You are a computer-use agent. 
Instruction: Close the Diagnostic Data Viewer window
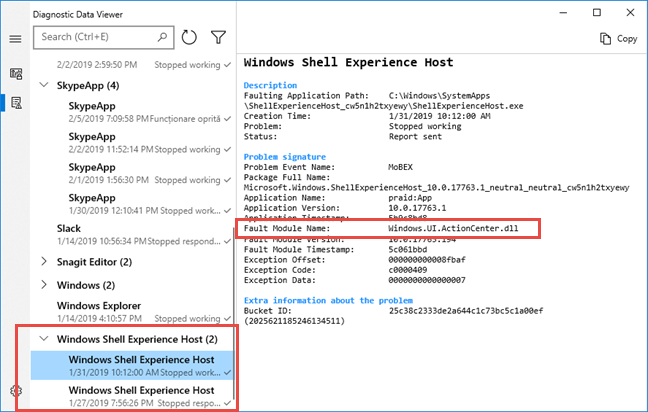(x=630, y=13)
